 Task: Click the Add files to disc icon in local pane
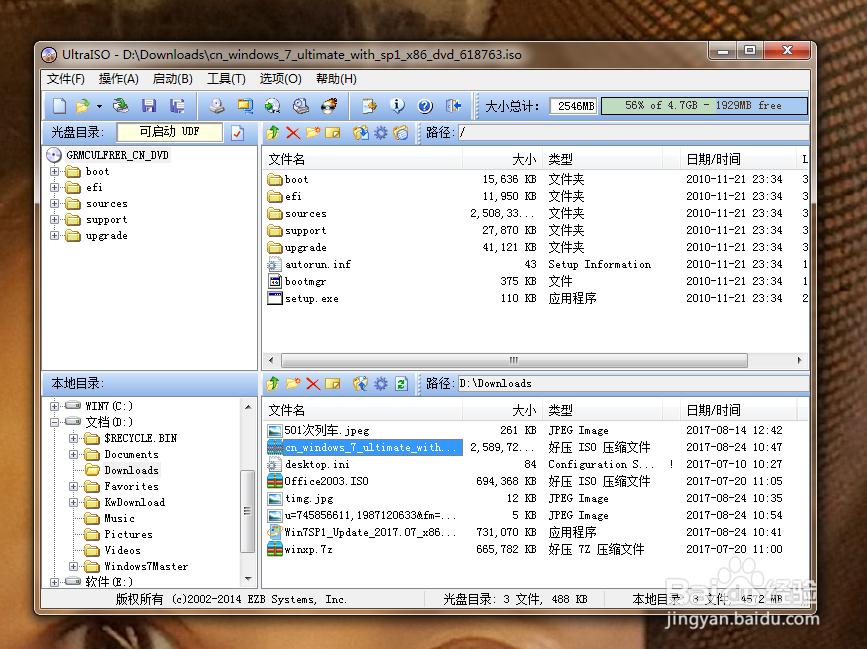[361, 383]
